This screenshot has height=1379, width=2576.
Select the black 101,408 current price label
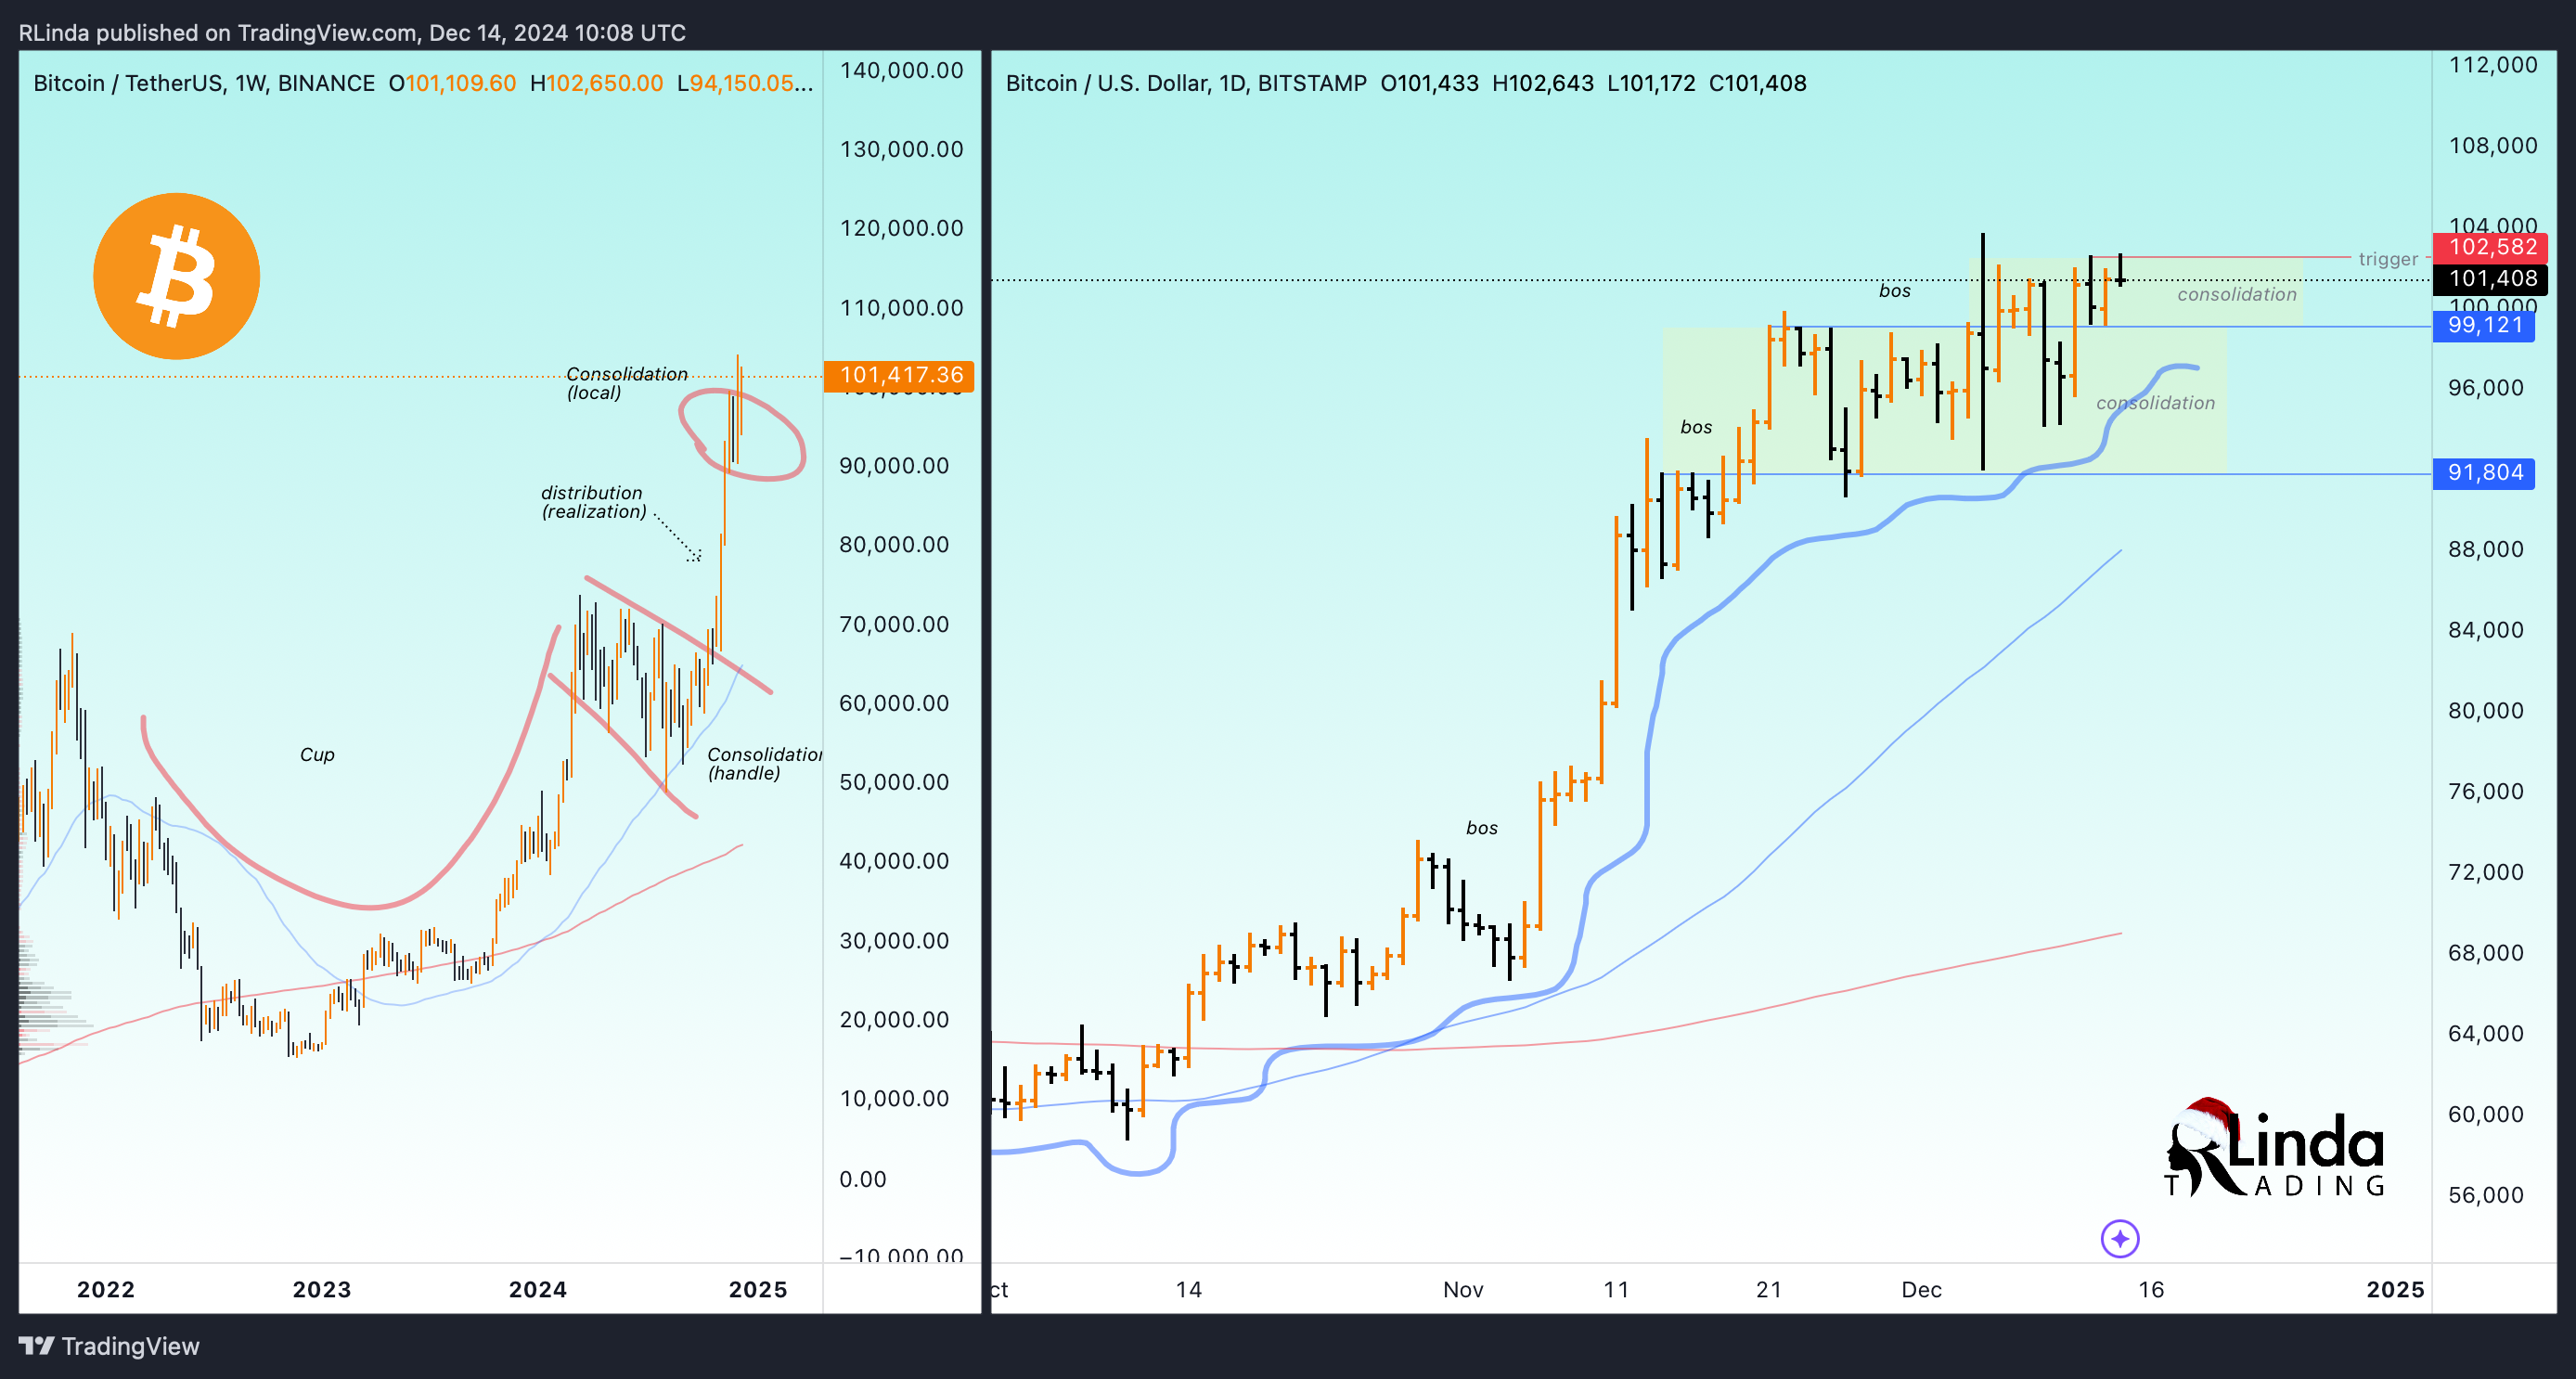coord(2491,278)
